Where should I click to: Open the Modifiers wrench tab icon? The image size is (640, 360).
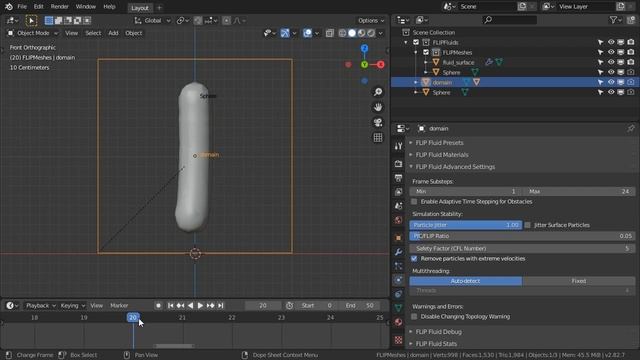coord(398,252)
